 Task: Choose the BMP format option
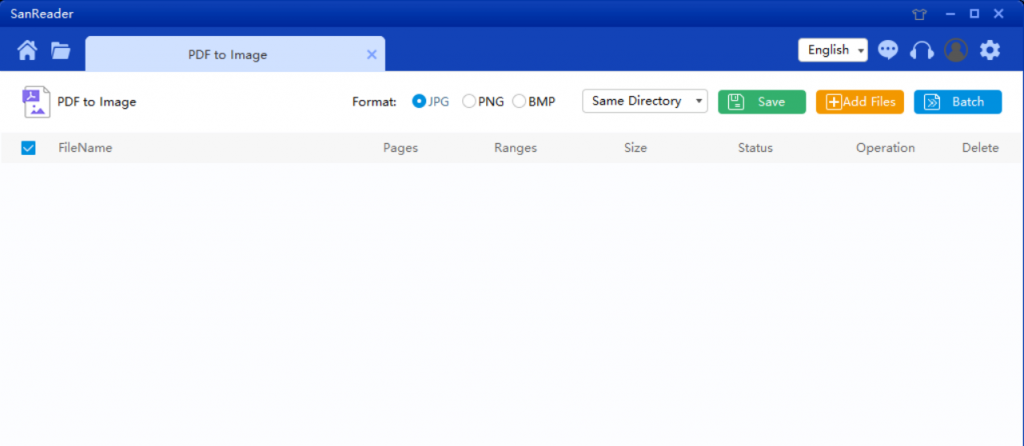click(x=519, y=101)
